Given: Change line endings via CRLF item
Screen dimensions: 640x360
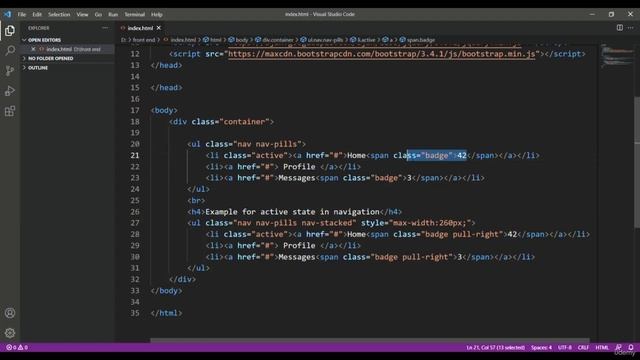Looking at the screenshot, I should [x=583, y=347].
